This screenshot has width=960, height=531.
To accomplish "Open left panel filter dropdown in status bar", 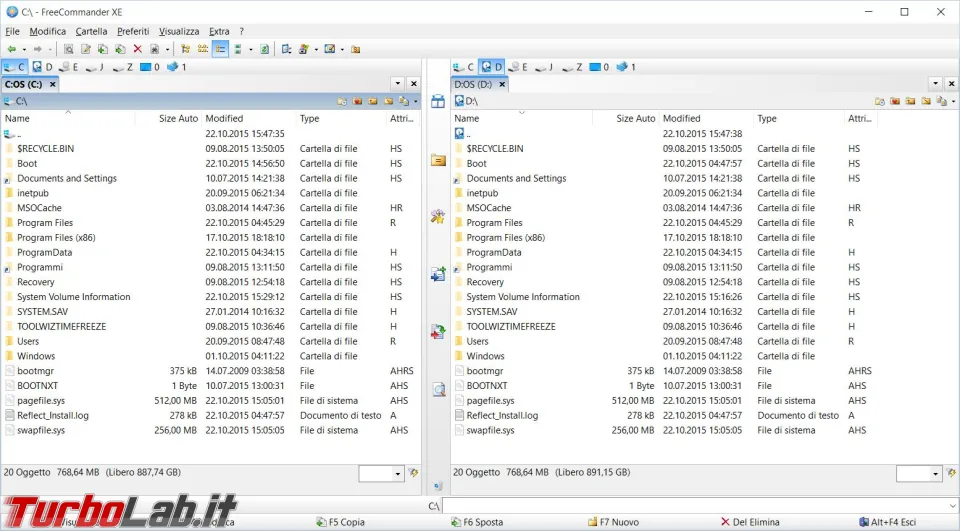I will click(398, 473).
